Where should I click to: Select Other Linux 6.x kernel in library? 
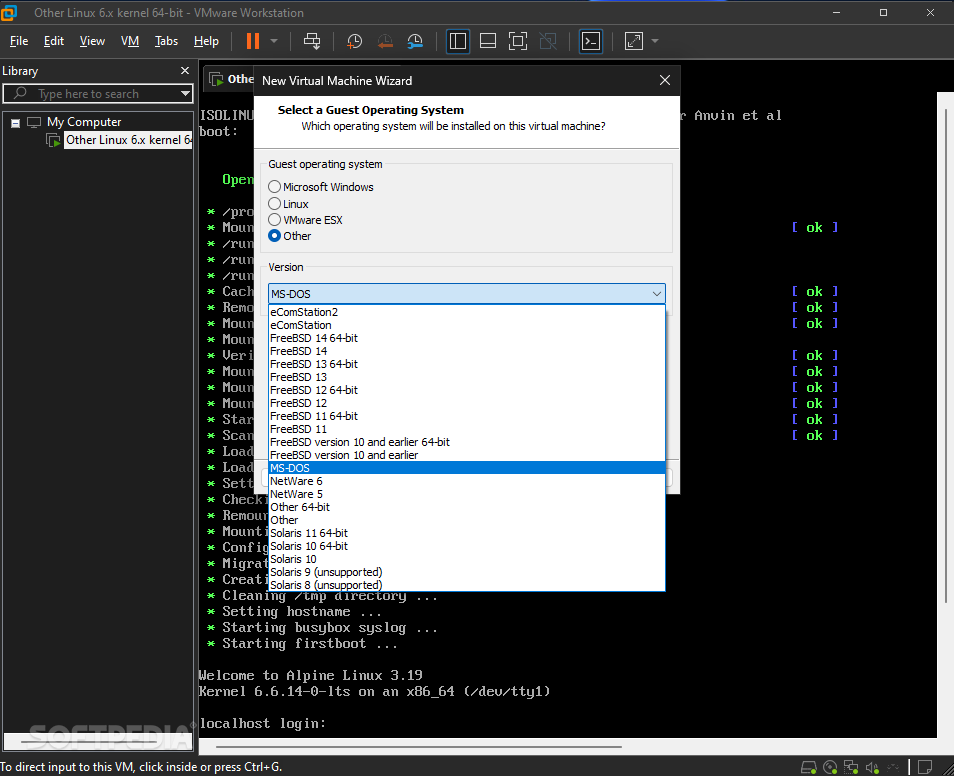click(x=128, y=140)
